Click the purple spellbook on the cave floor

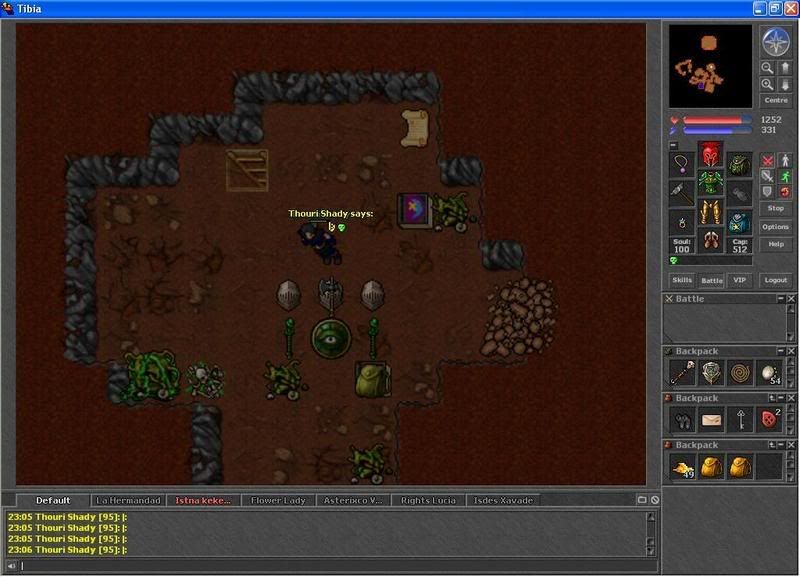[x=414, y=210]
